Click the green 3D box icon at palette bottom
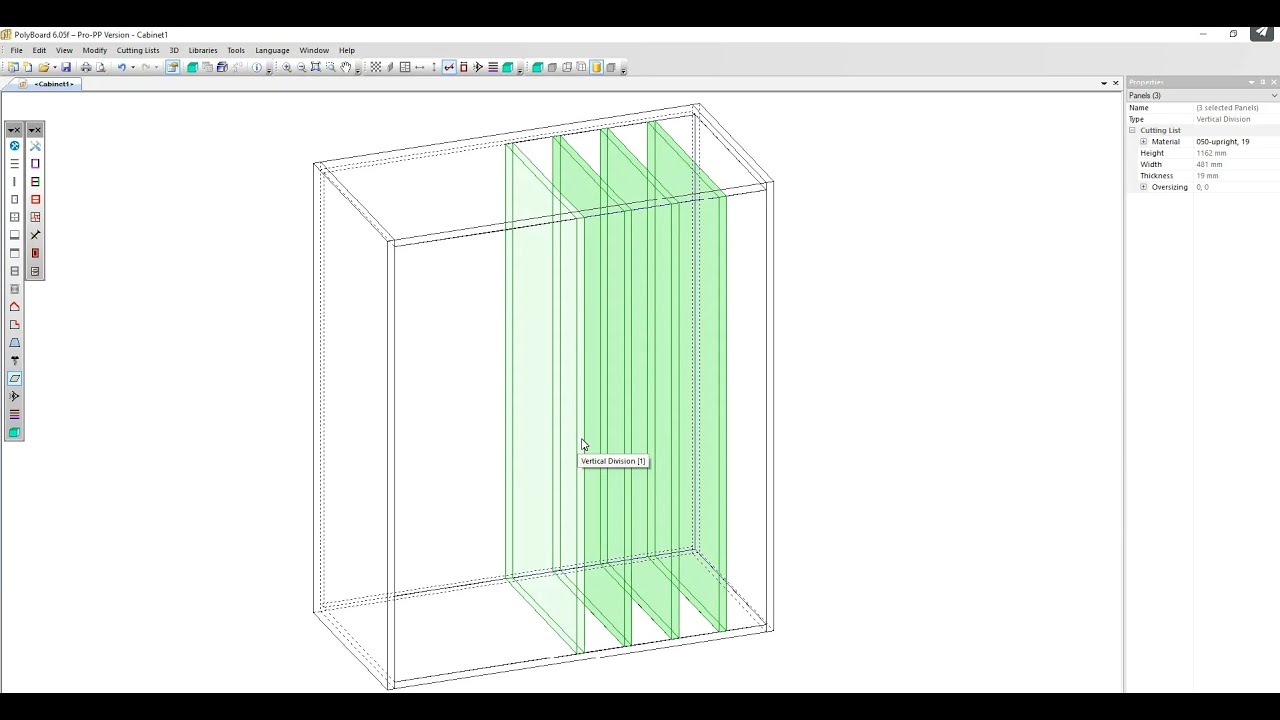Image resolution: width=1280 pixels, height=720 pixels. (x=14, y=432)
